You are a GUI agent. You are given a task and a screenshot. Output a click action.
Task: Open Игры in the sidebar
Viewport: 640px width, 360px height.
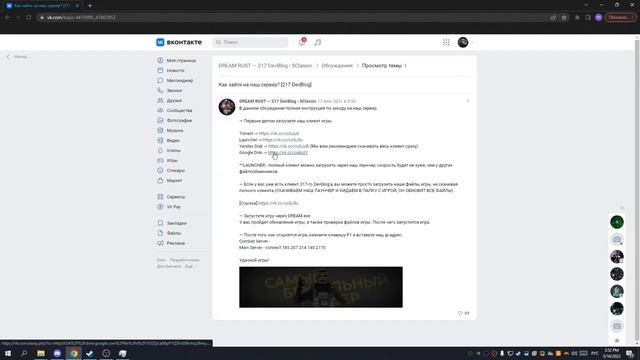(x=172, y=160)
